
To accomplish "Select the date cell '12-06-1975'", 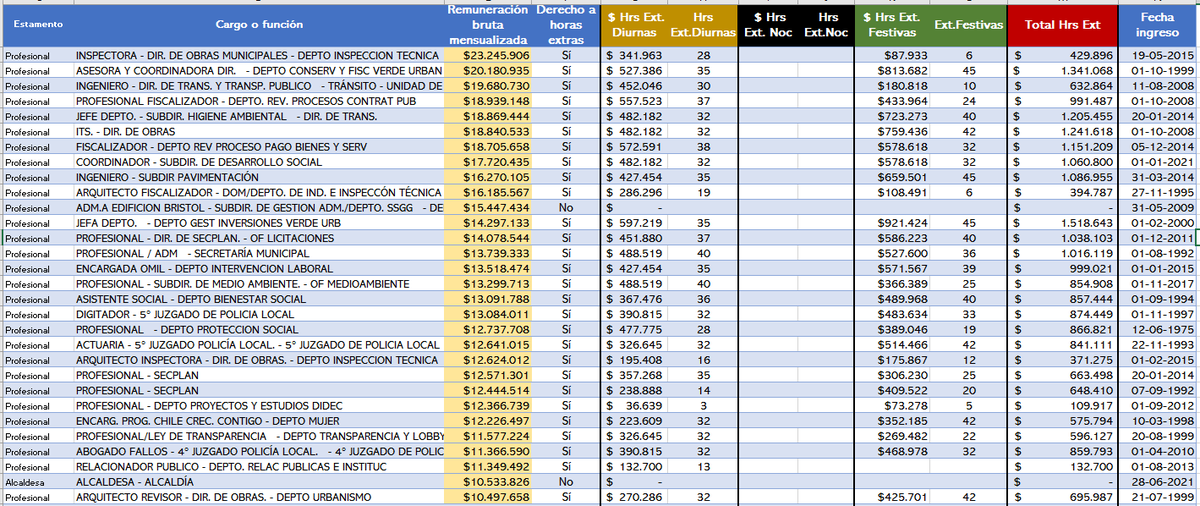I will [1157, 330].
